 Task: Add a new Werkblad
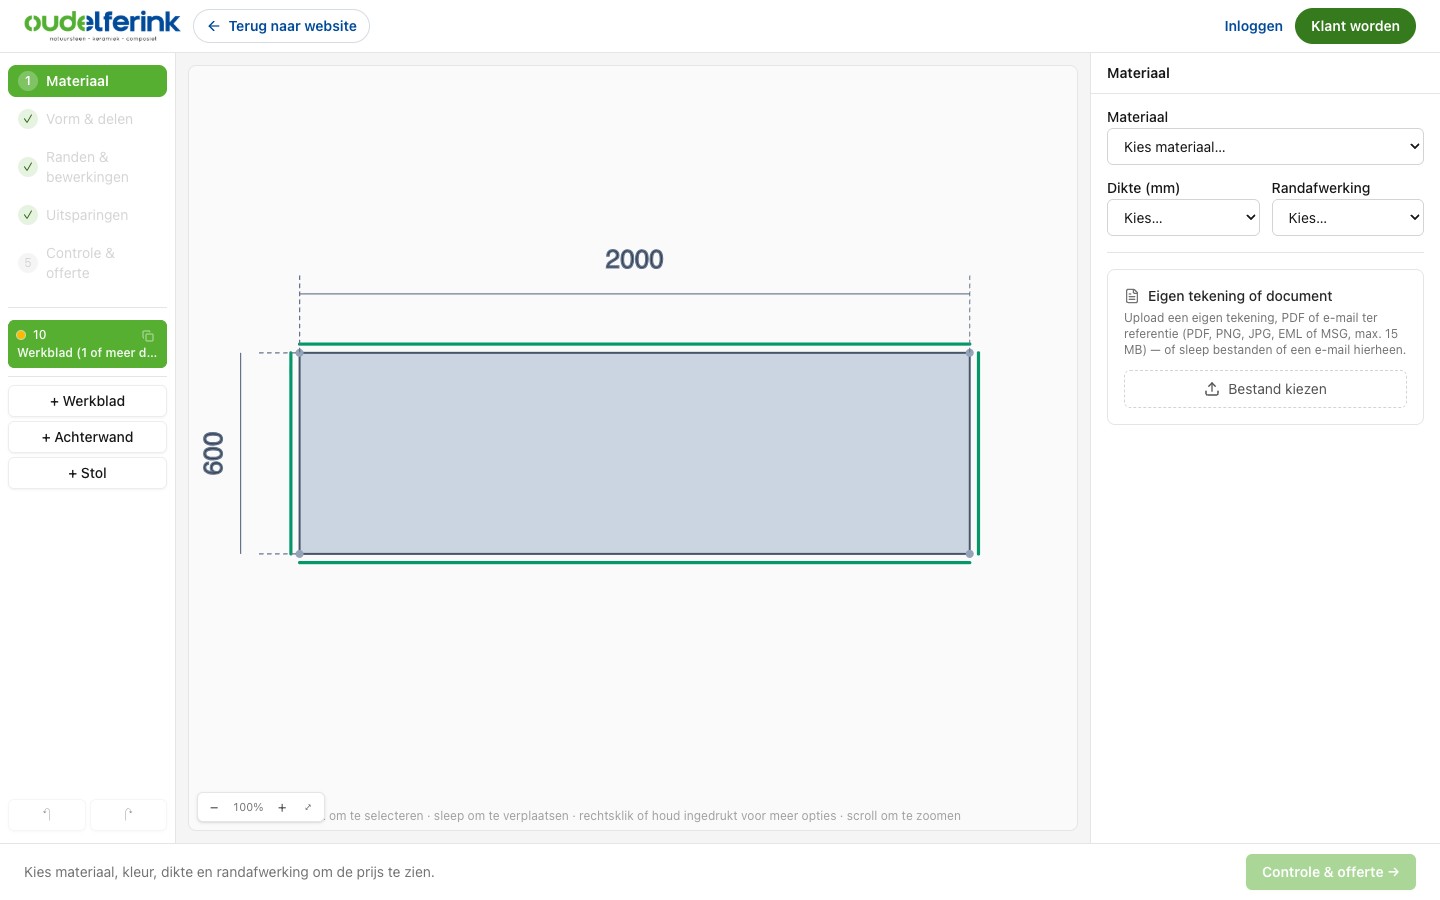[x=87, y=401]
